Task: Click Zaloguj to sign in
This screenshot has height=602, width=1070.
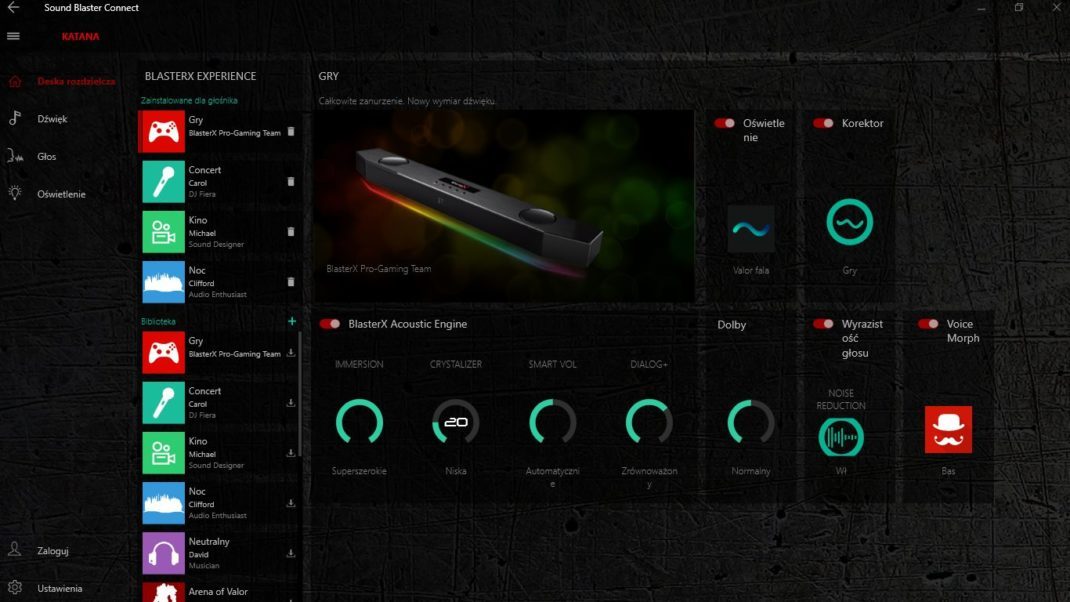Action: [x=52, y=550]
